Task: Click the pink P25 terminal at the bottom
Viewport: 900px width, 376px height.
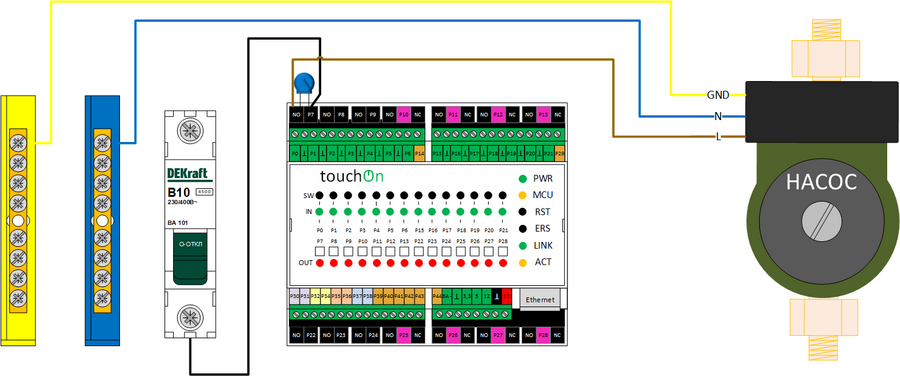Action: (x=404, y=335)
